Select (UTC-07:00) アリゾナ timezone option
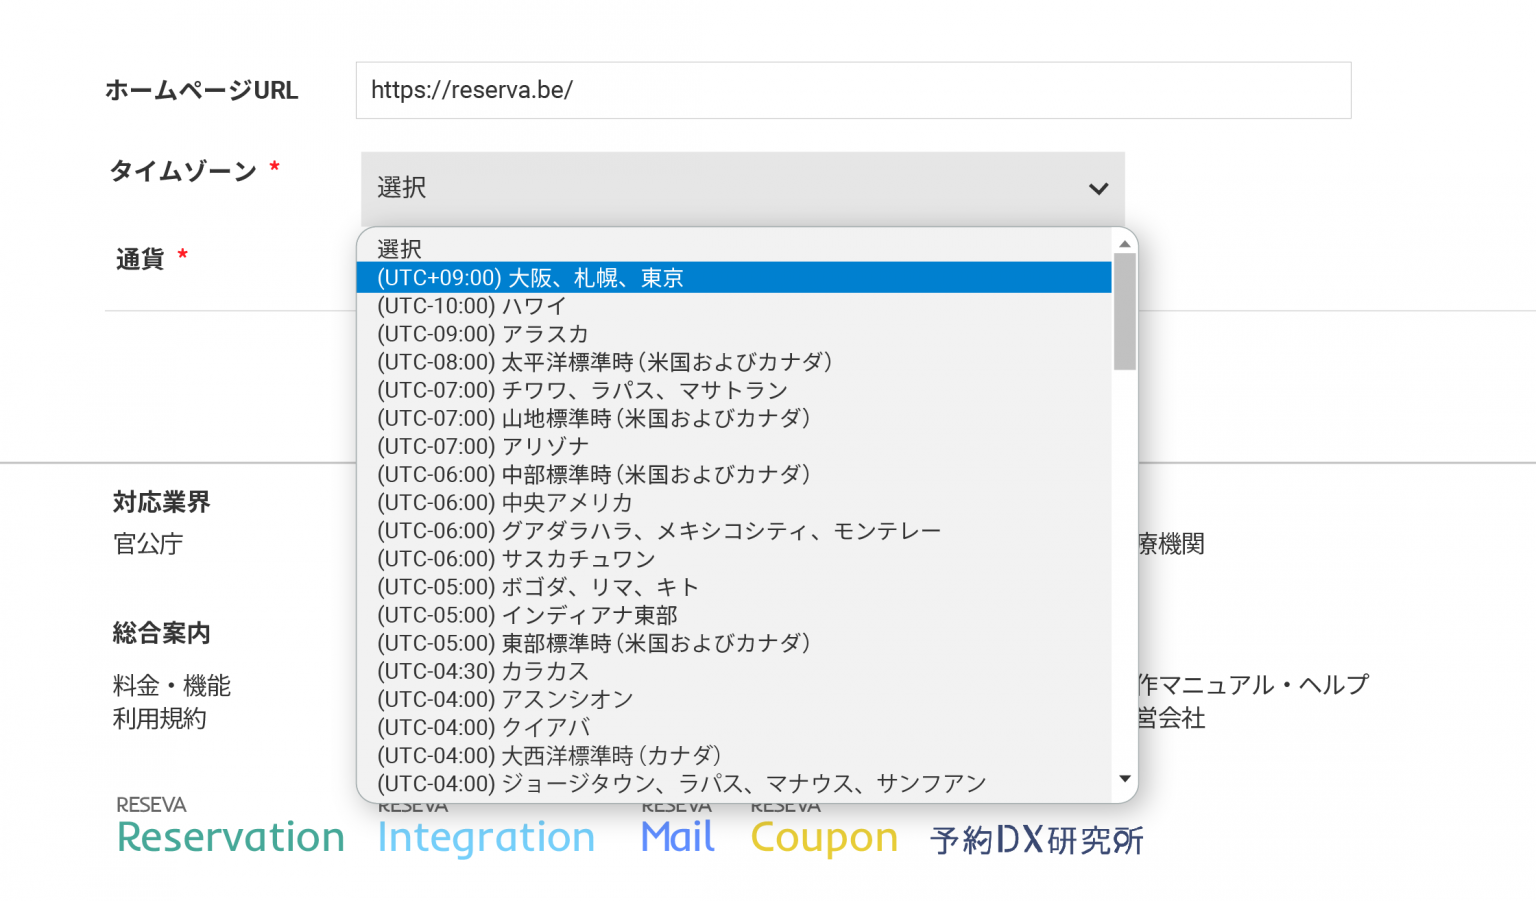 [x=482, y=447]
